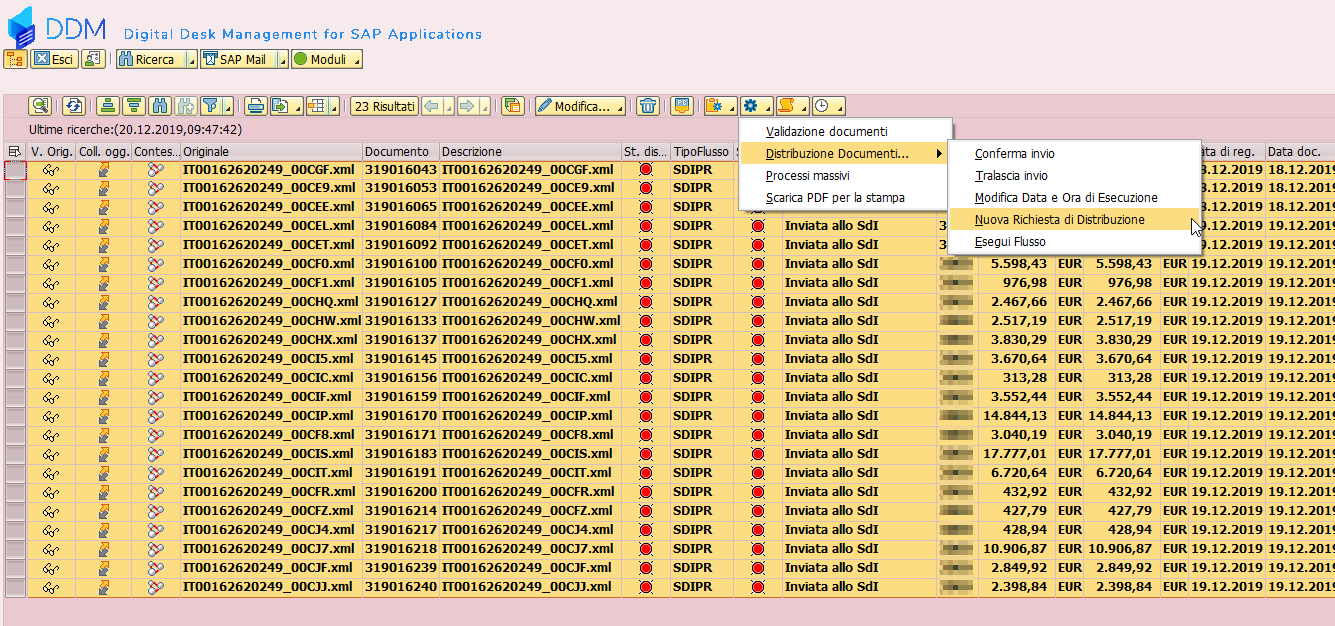Click the blue gear processes icon
The image size is (1335, 626).
pyautogui.click(x=751, y=106)
